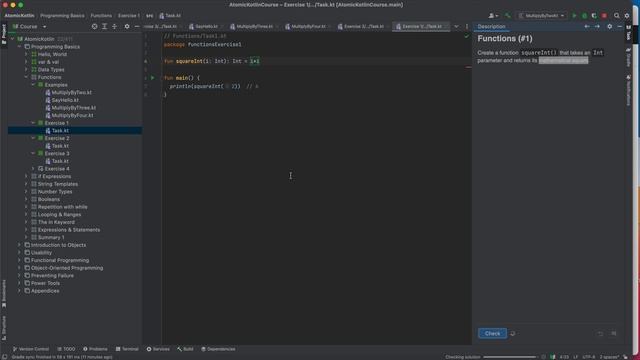Go to next task with right arrow
Viewport: 640px width, 360px height.
pos(597,27)
